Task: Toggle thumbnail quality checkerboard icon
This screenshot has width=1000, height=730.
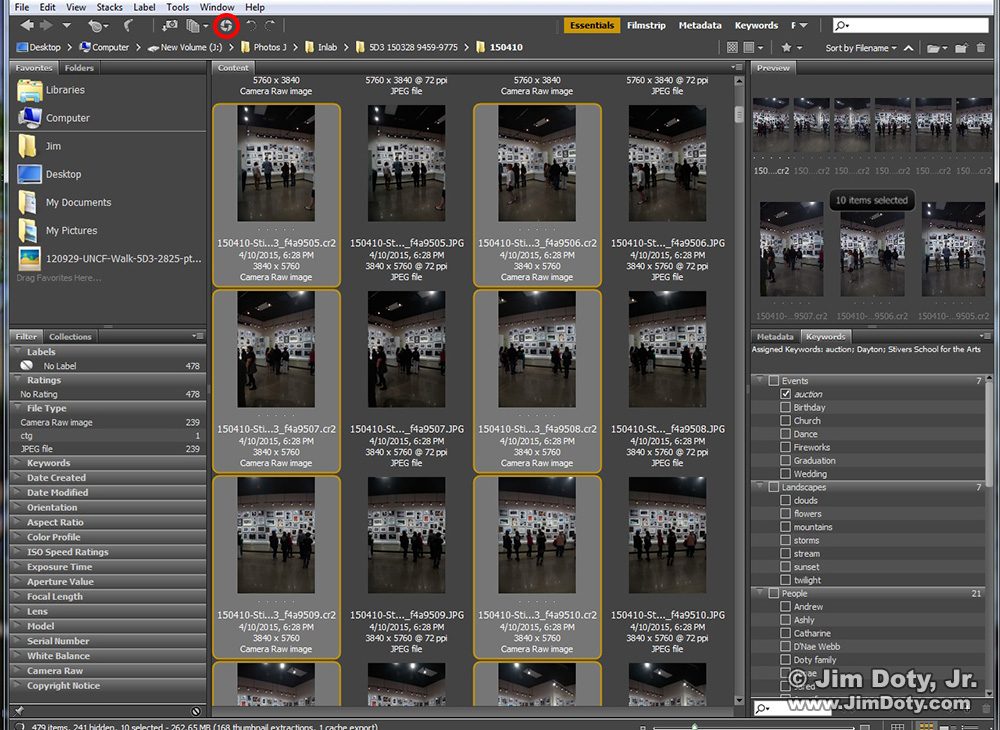Action: coord(732,47)
